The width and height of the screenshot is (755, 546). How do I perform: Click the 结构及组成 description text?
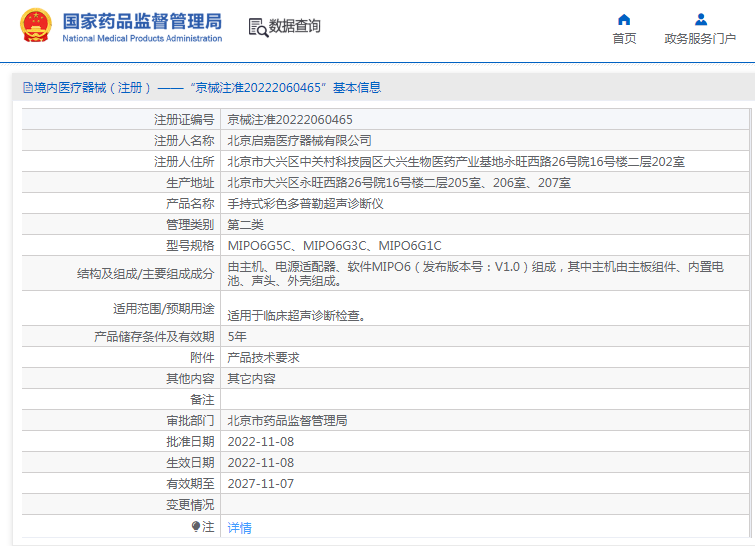tap(475, 273)
